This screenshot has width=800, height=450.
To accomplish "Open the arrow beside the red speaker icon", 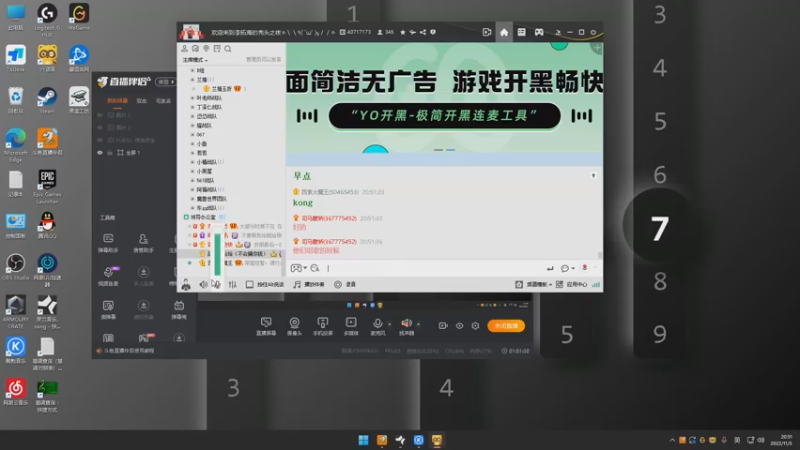I will 418,323.
